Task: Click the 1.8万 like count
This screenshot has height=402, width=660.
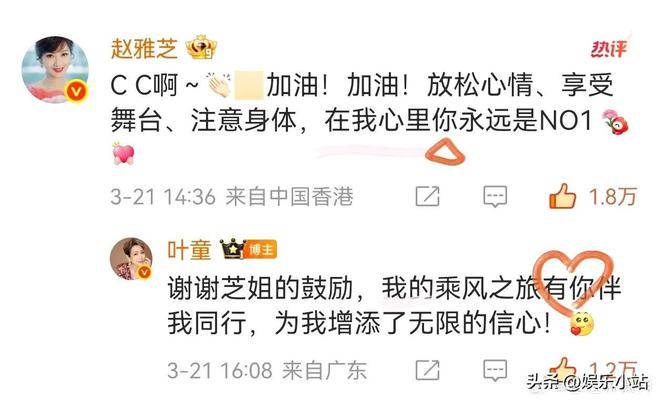Action: coord(612,197)
